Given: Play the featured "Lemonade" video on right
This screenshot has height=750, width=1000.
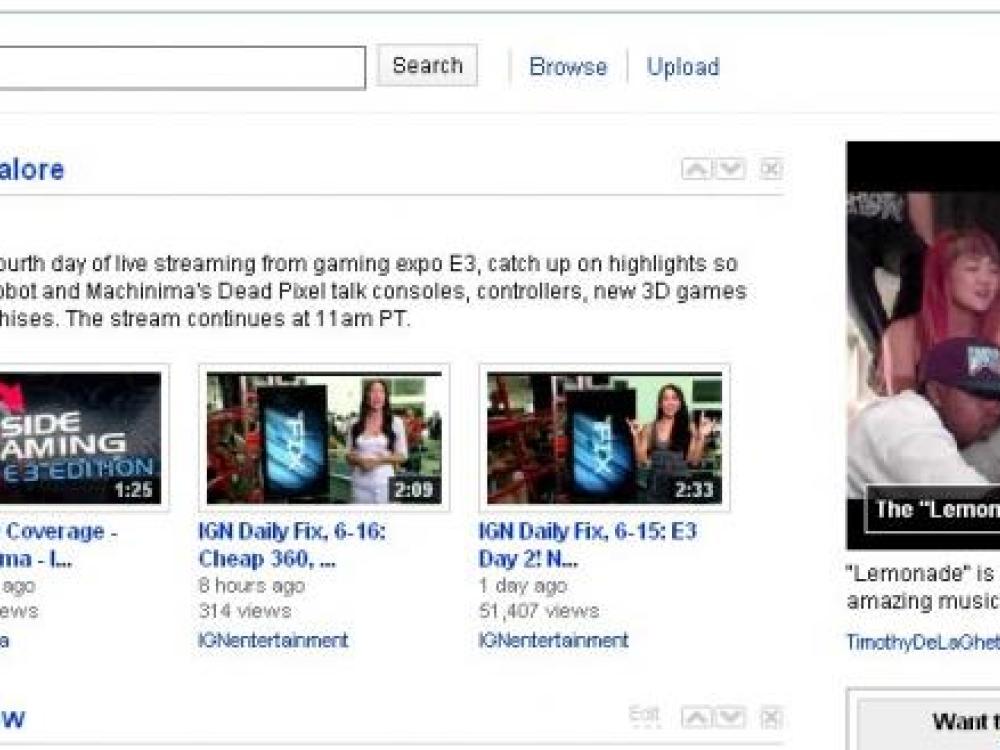Looking at the screenshot, I should [x=923, y=345].
